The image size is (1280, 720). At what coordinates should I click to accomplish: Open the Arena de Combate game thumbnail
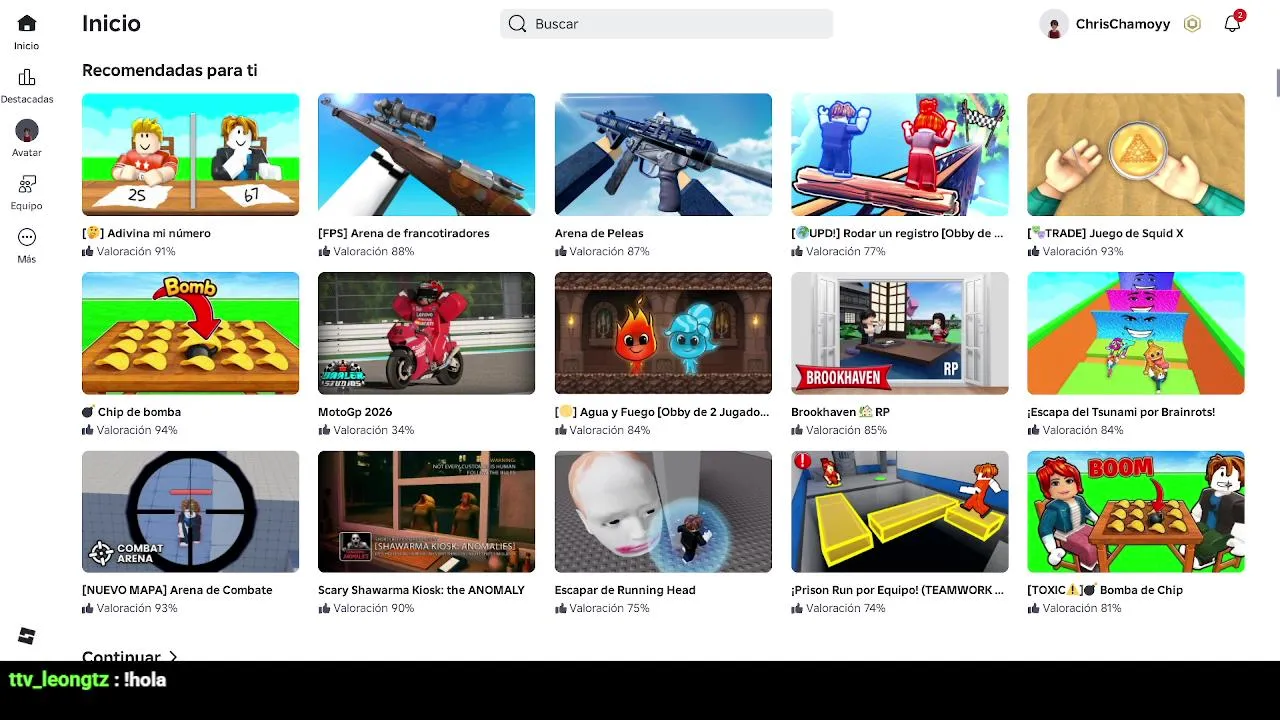pyautogui.click(x=190, y=512)
